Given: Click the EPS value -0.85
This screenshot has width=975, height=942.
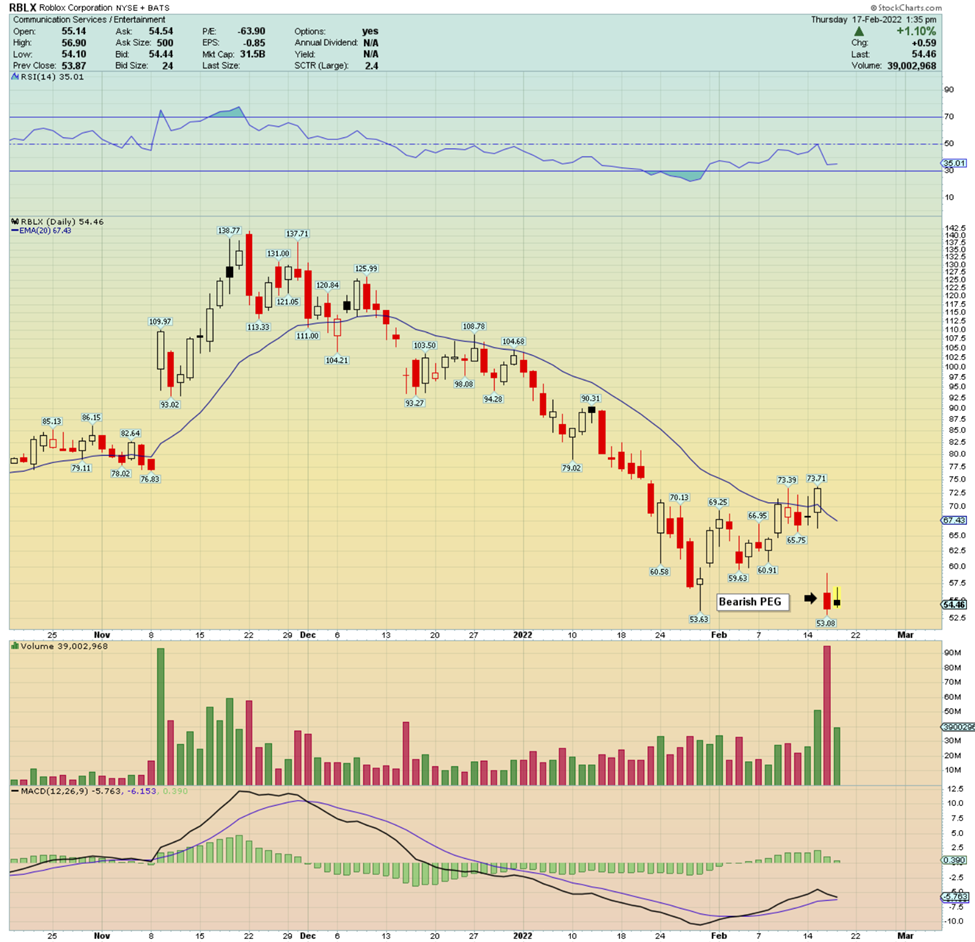Looking at the screenshot, I should pyautogui.click(x=254, y=43).
